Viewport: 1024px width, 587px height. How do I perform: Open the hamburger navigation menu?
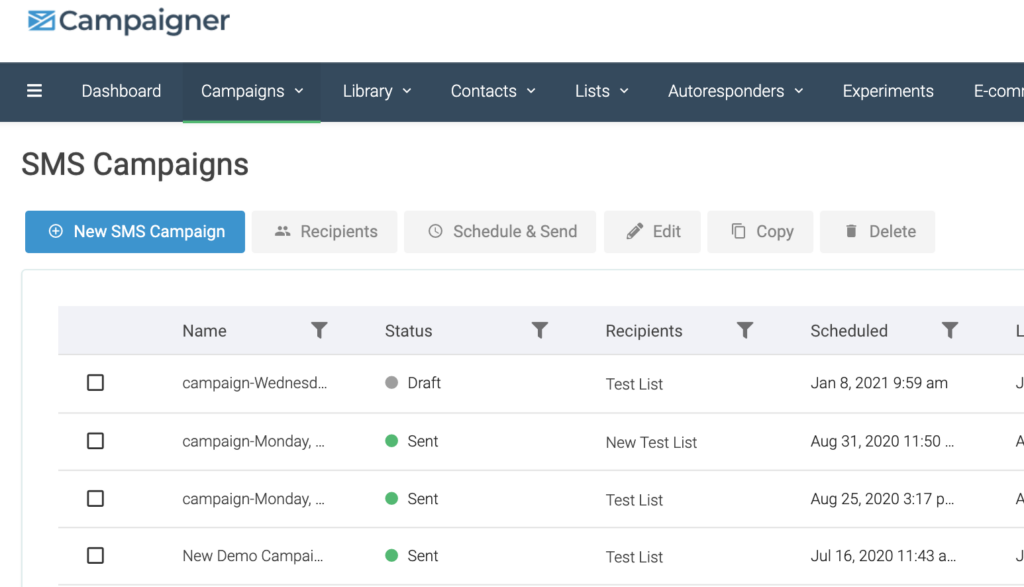click(x=34, y=91)
